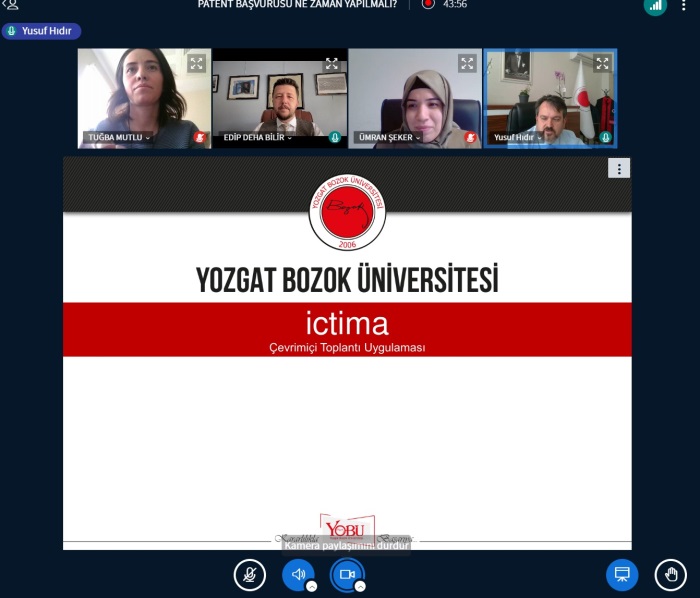Expand TUĞBA MUTLU webcam to fullscreen

click(196, 63)
